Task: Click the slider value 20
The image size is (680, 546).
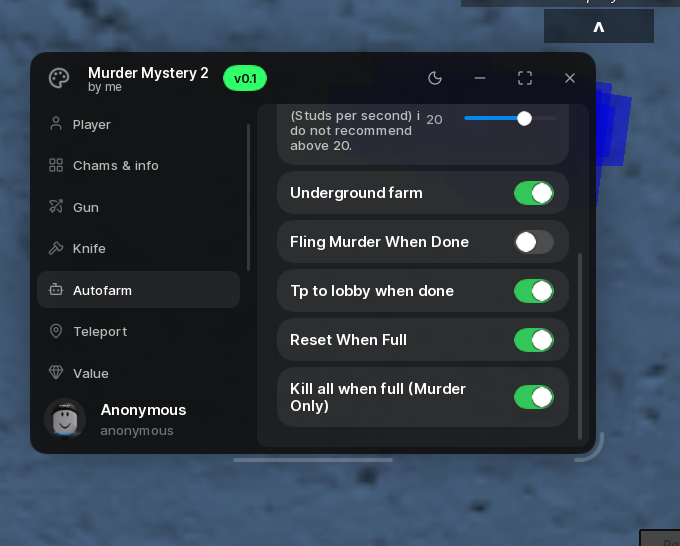Action: coord(434,119)
